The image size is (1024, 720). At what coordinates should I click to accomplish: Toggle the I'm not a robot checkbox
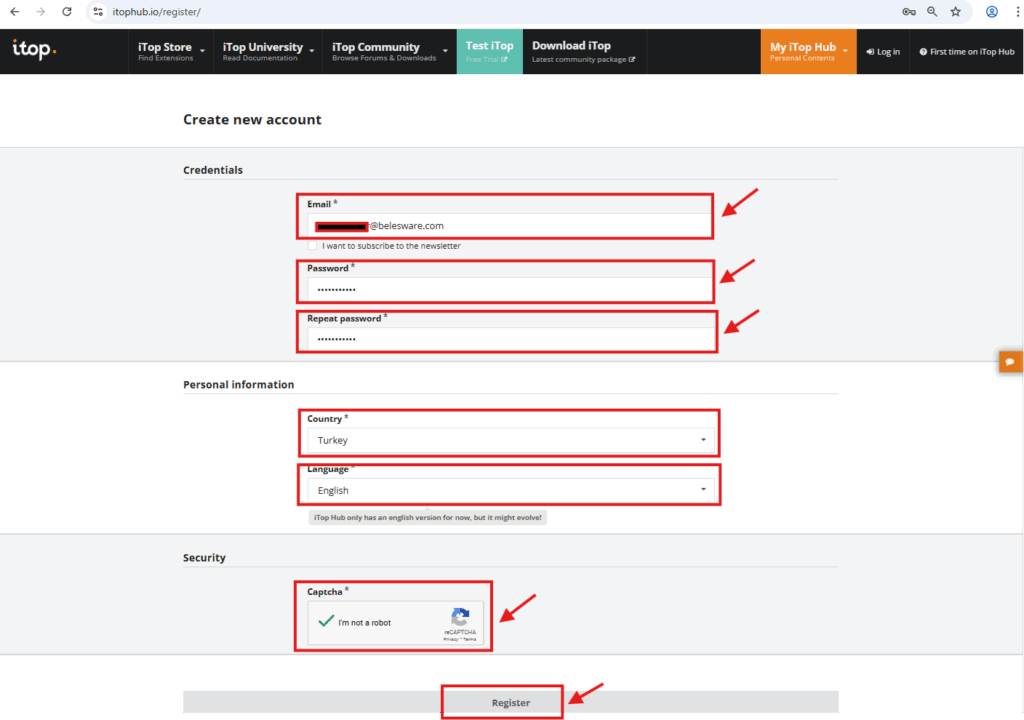point(325,622)
